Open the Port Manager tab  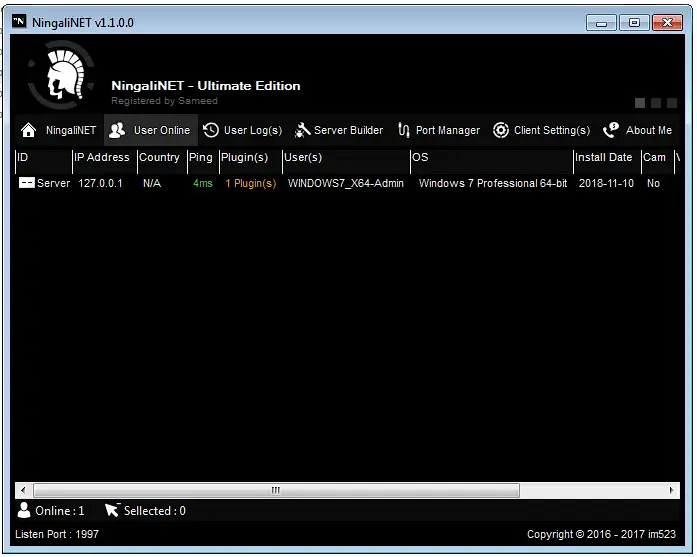439,130
